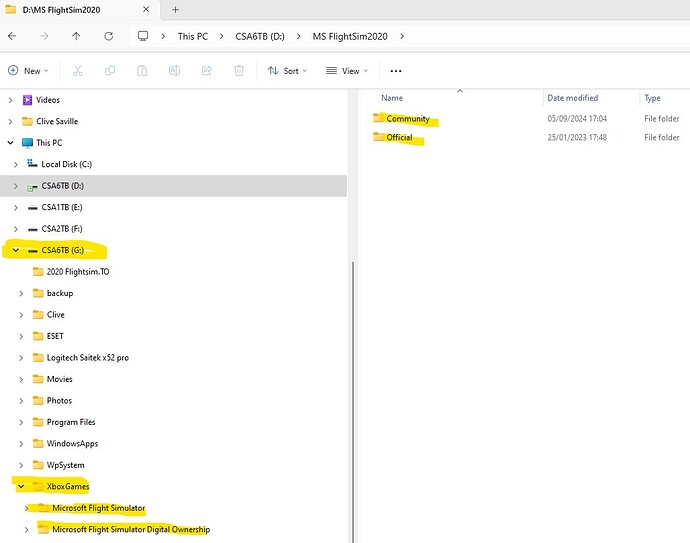The height and width of the screenshot is (543, 690).
Task: Open the New dropdown menu
Action: [x=28, y=71]
